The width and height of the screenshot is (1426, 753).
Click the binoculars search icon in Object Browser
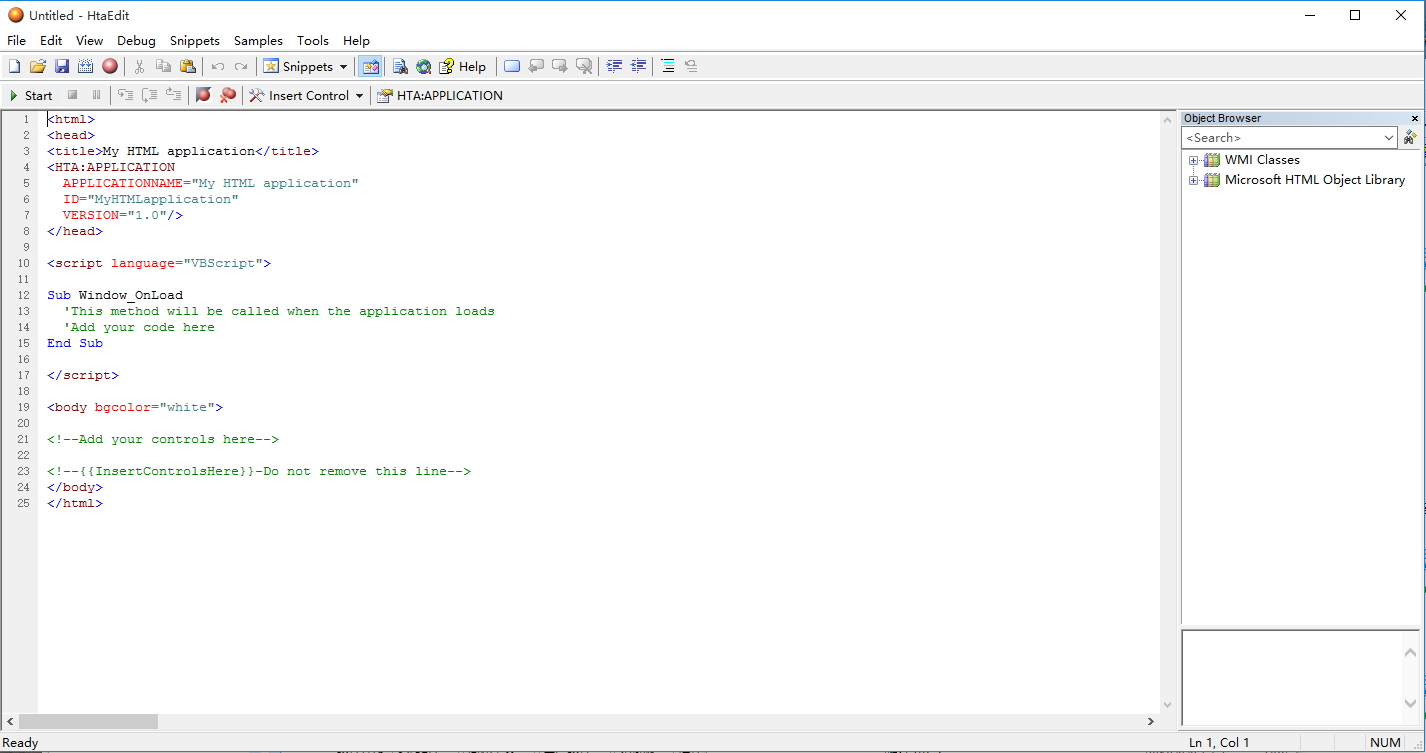pos(1410,138)
